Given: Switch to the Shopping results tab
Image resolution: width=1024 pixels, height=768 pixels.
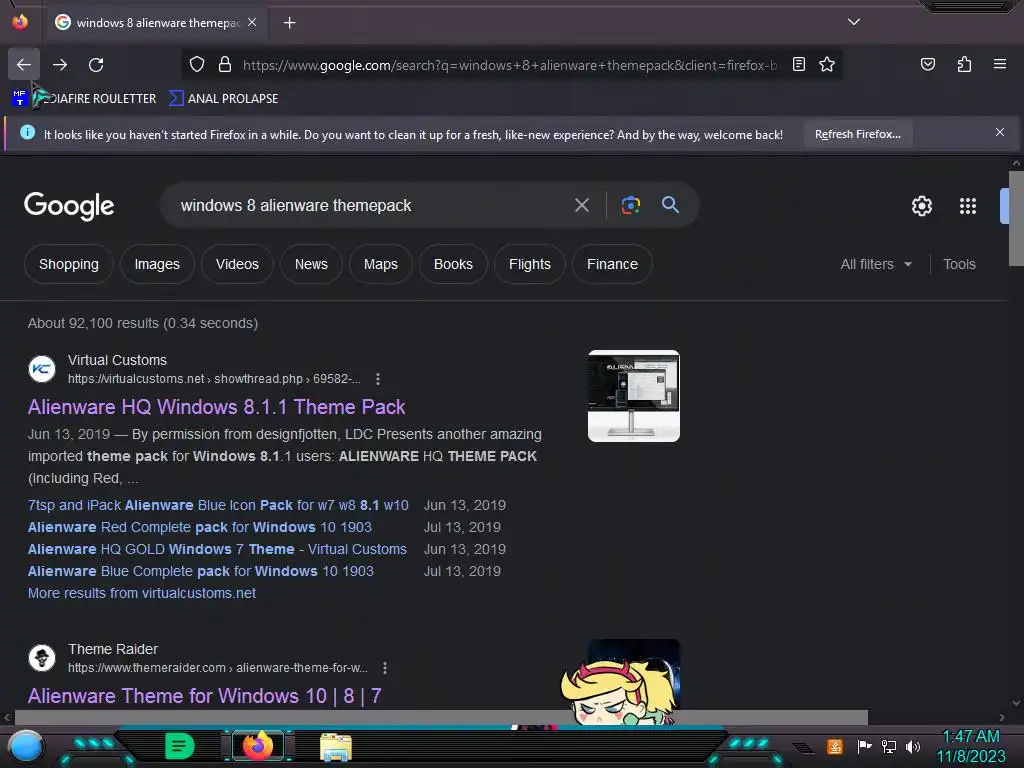Looking at the screenshot, I should pyautogui.click(x=69, y=264).
